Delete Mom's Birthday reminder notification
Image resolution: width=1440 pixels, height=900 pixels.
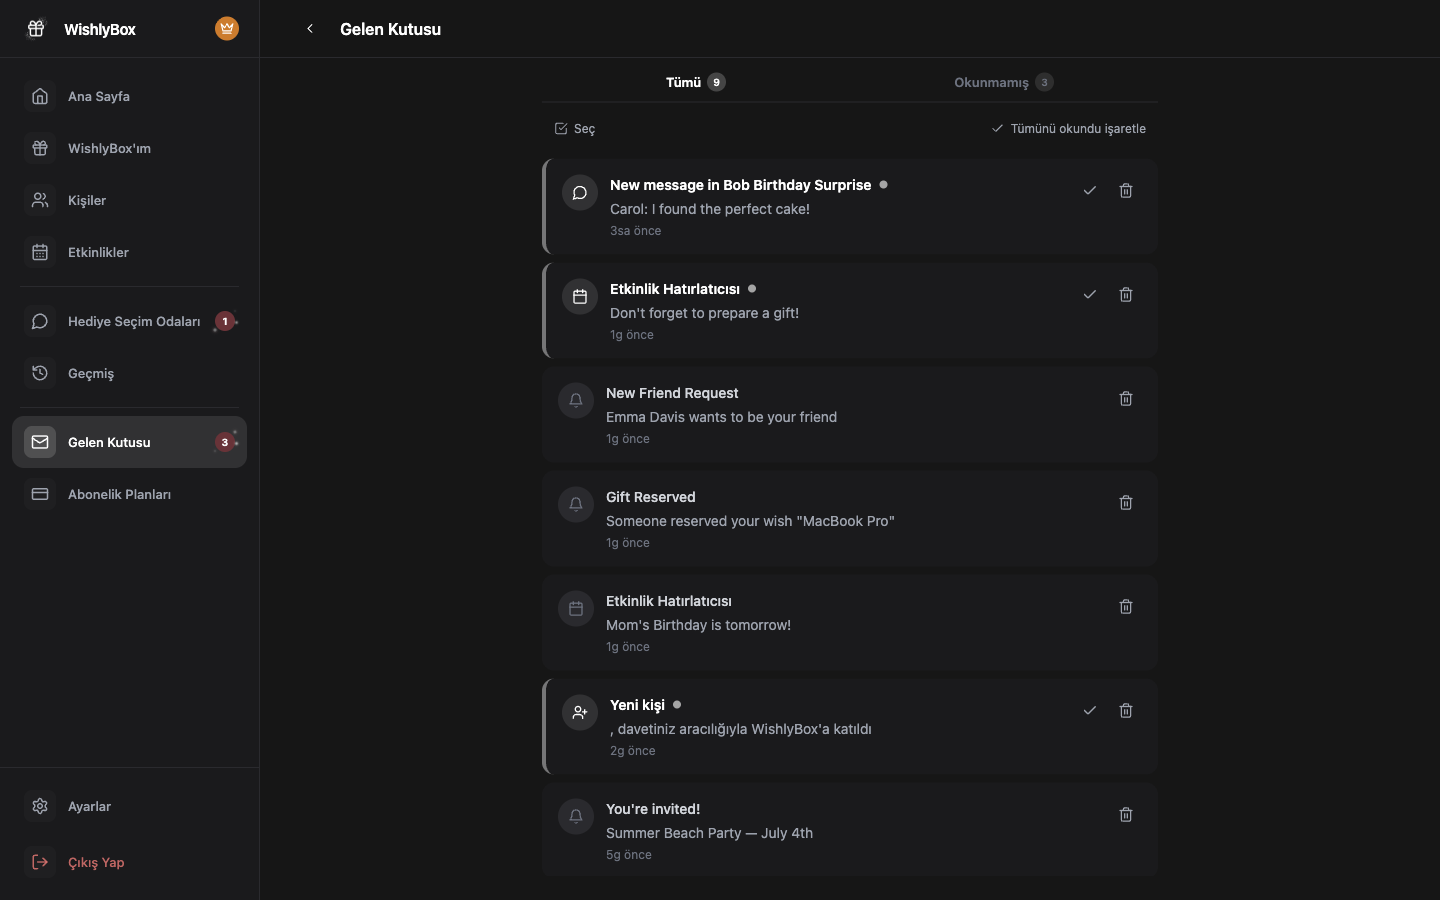tap(1126, 606)
